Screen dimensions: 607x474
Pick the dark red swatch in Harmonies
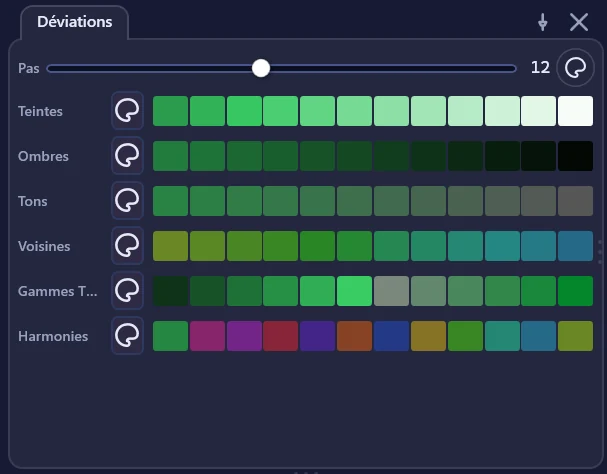(x=281, y=336)
